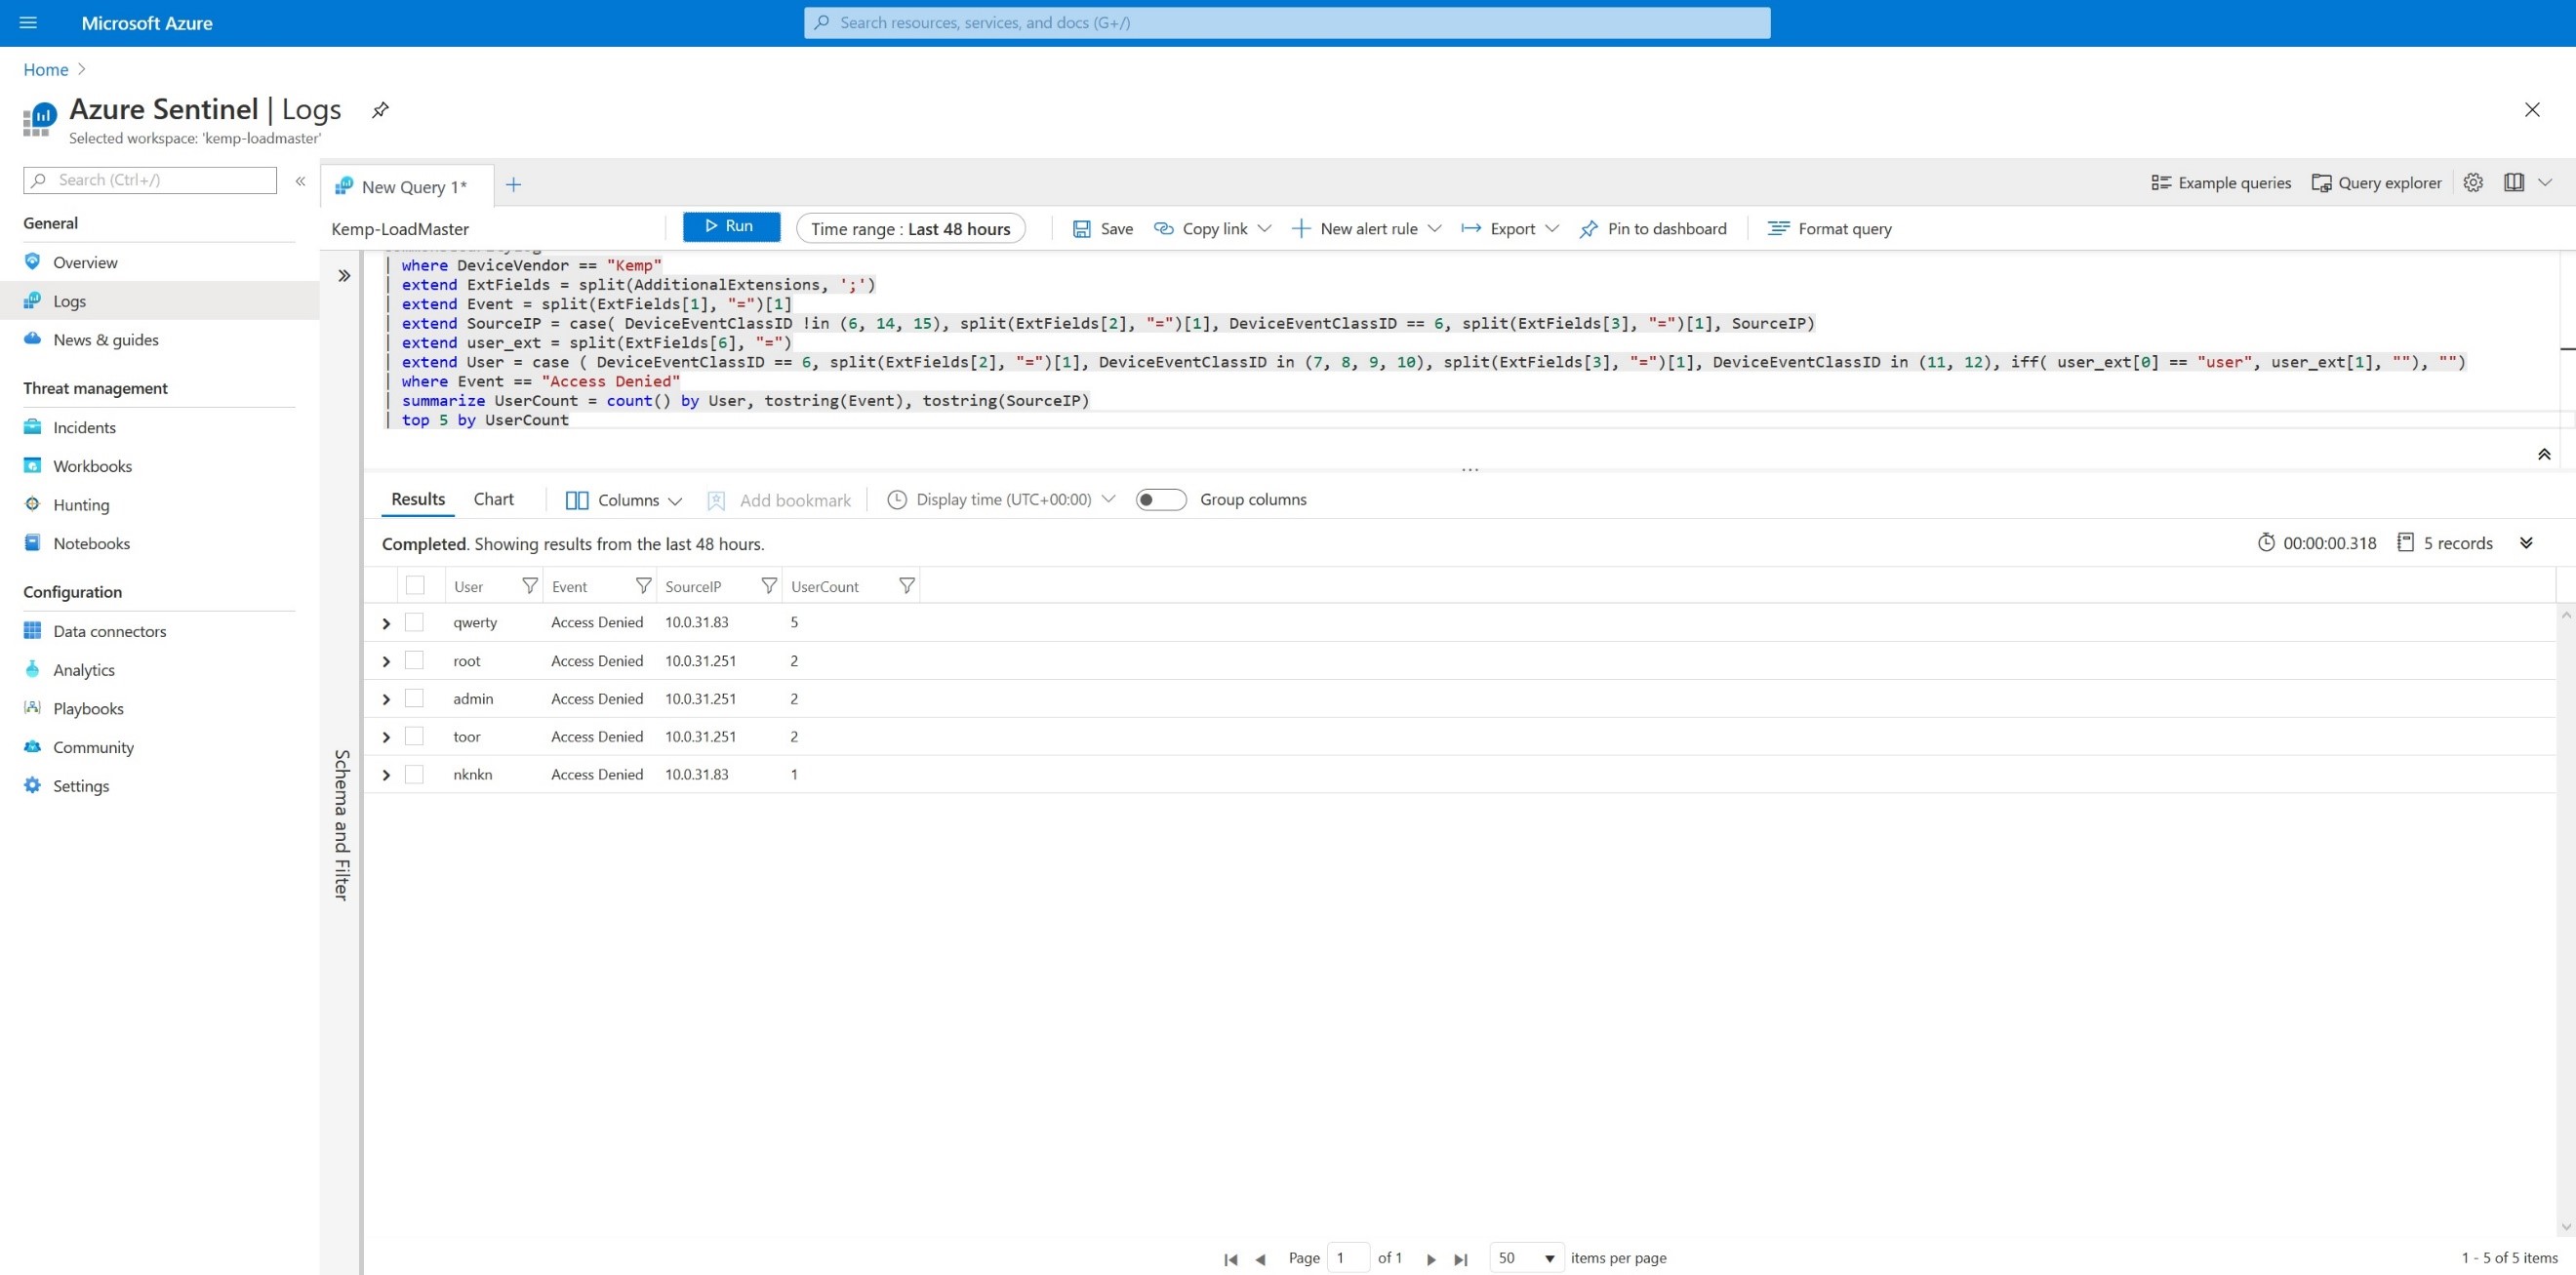Viewport: 2576px width, 1275px height.
Task: Toggle the Group columns switch
Action: [1160, 500]
